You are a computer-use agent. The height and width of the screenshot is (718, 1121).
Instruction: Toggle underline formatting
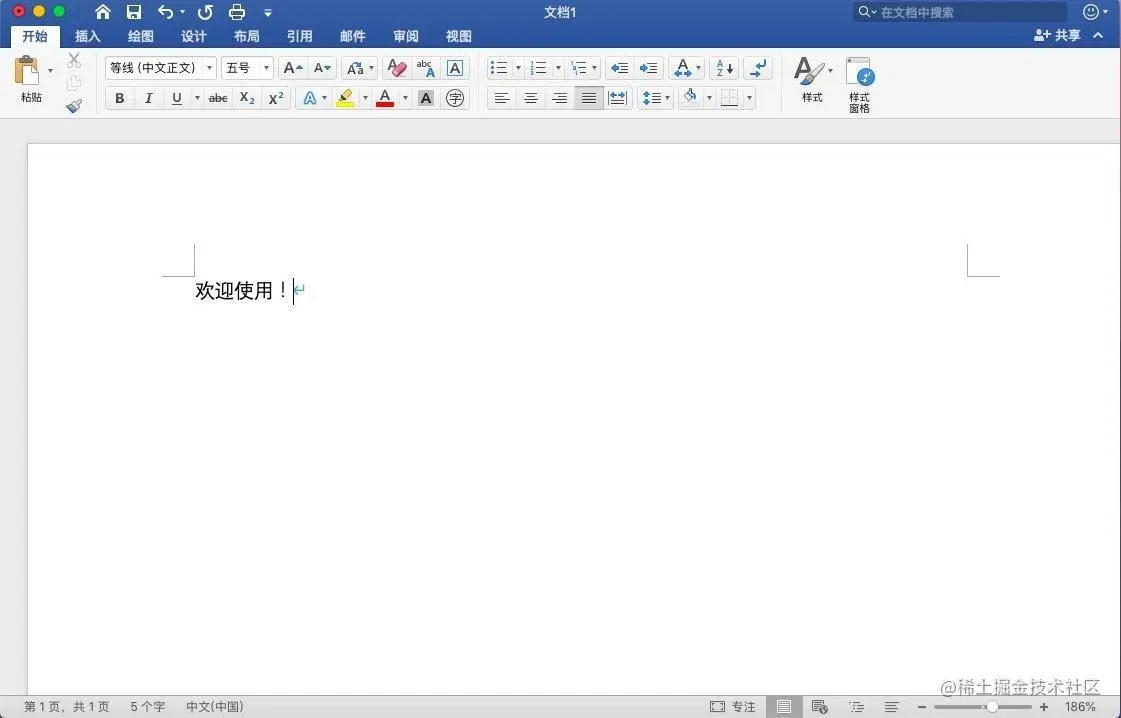[177, 98]
